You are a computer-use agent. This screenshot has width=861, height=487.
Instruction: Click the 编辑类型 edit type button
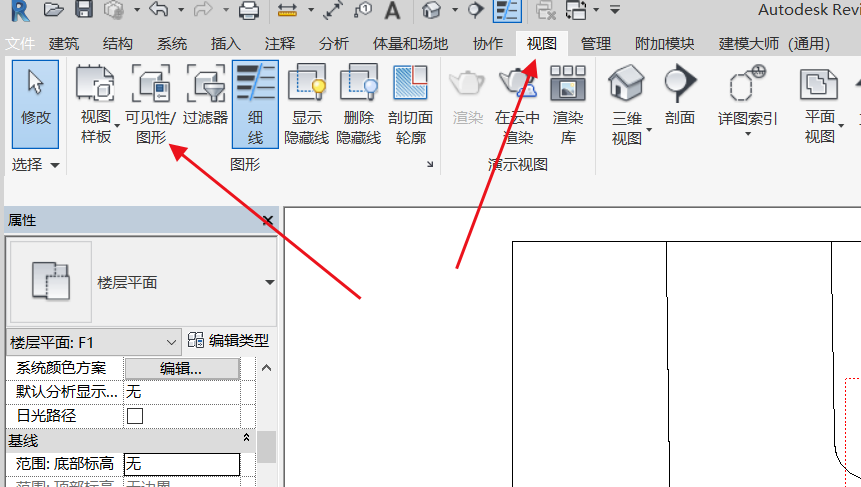(x=229, y=342)
